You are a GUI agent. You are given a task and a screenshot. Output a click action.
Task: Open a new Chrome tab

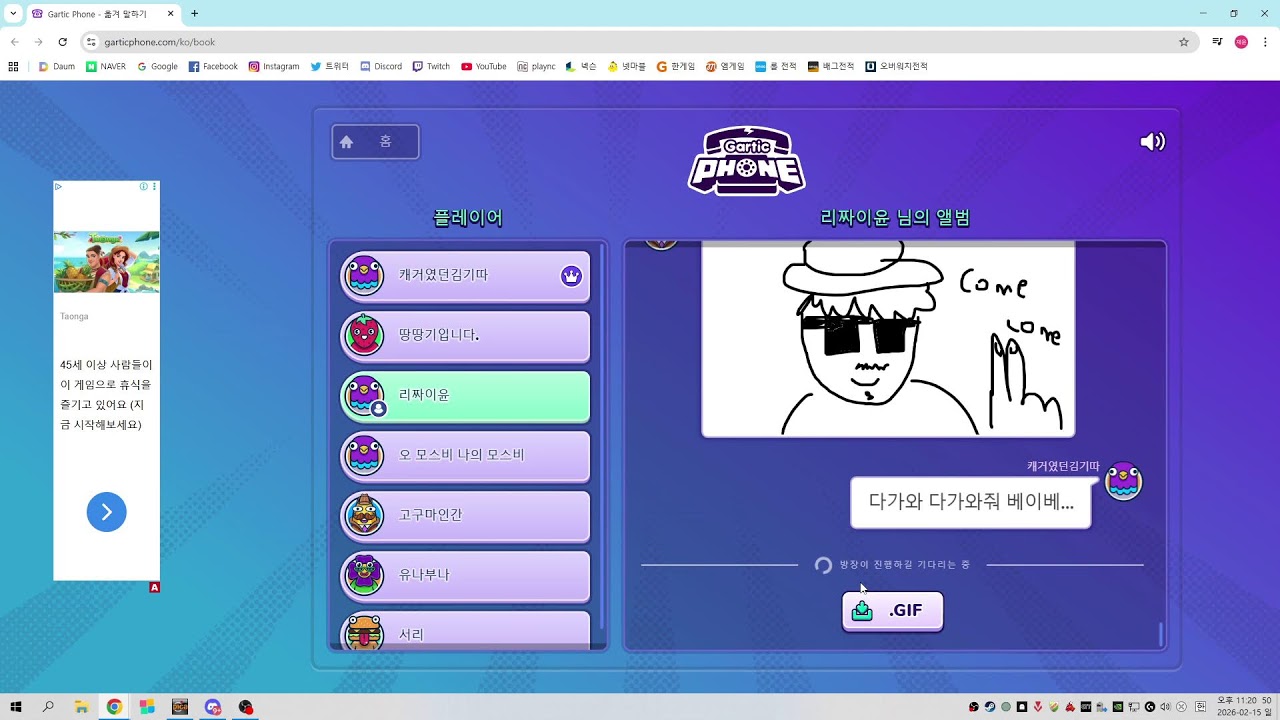coord(194,14)
